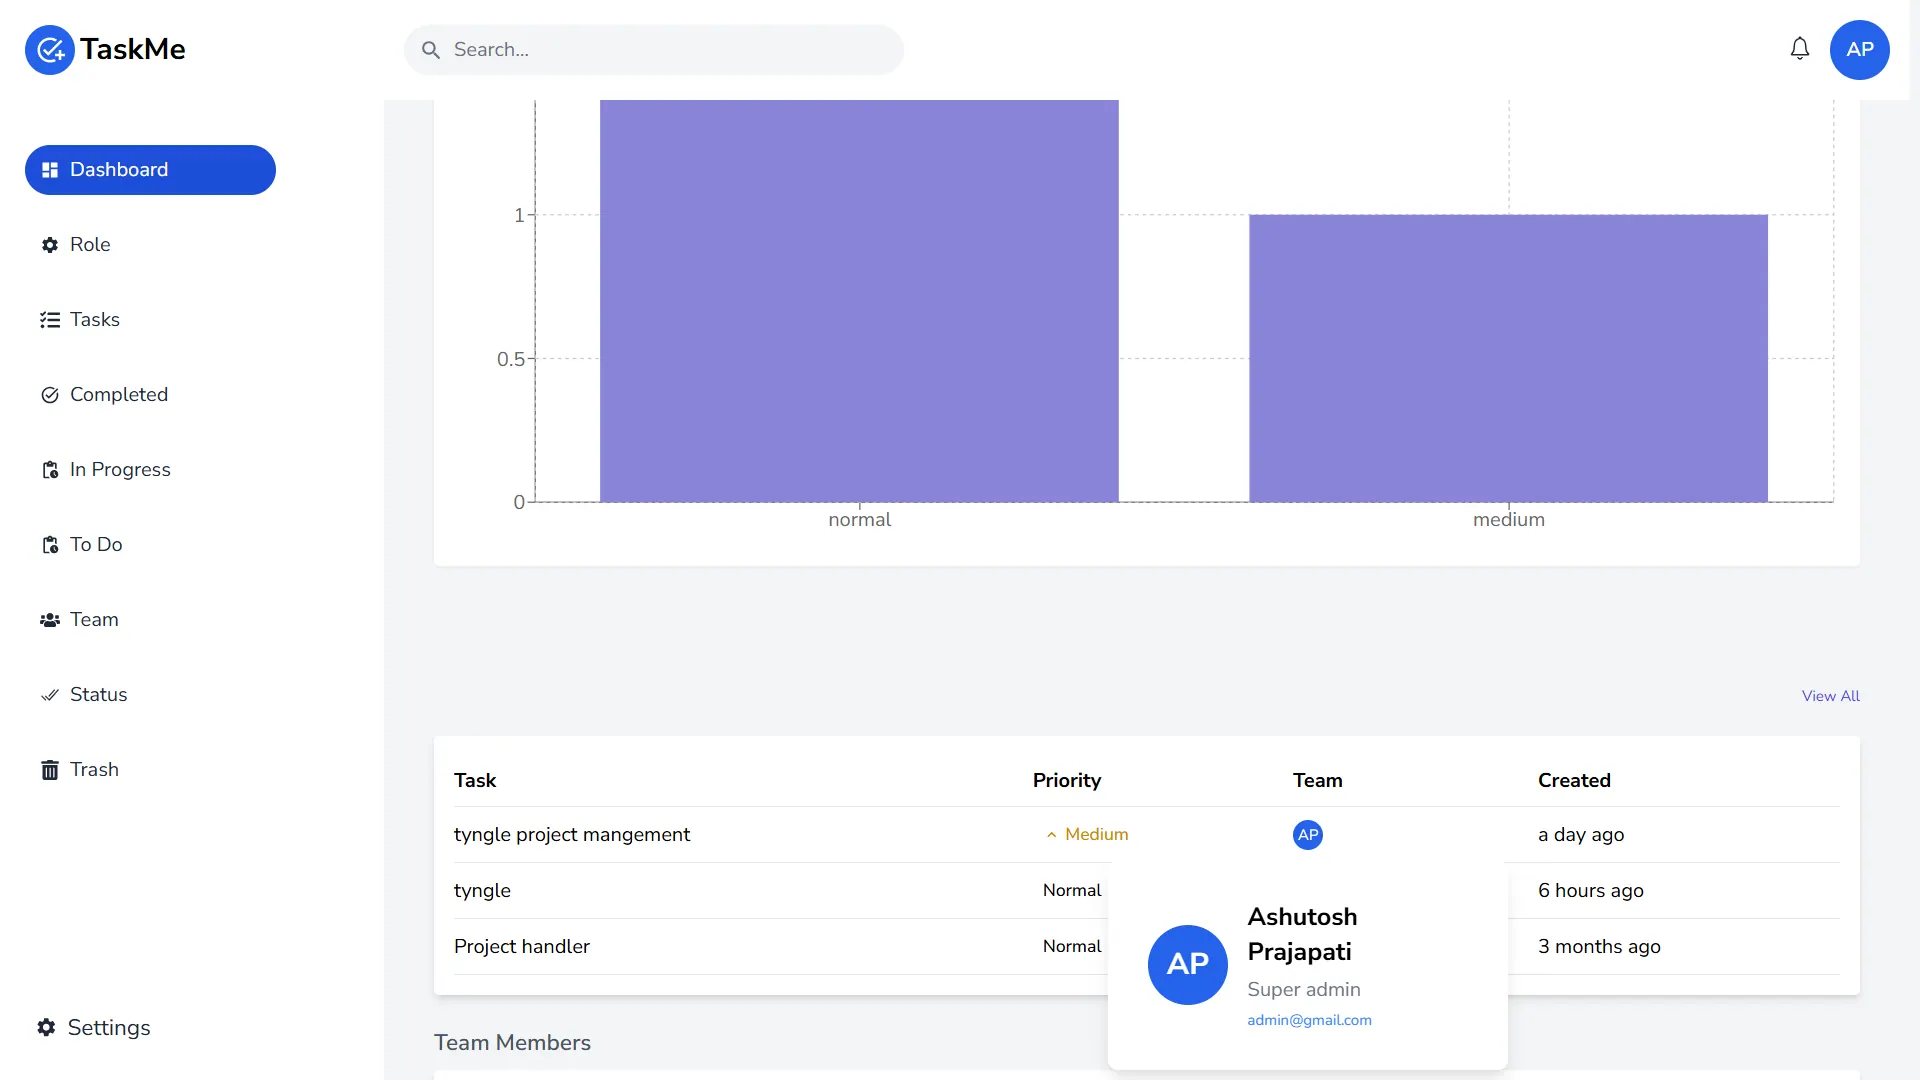Open the notifications bell
The image size is (1920, 1080).
point(1800,49)
